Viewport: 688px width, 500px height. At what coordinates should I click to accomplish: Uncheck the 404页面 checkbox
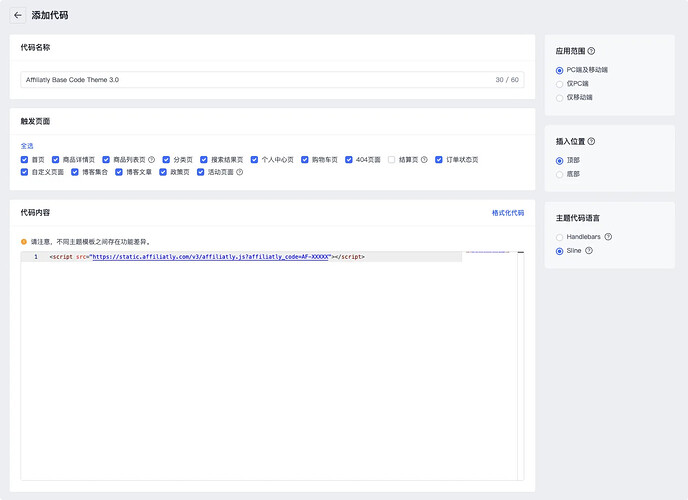(x=349, y=160)
